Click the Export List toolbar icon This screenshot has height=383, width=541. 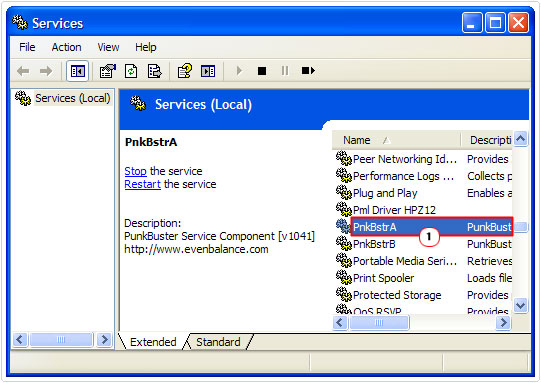click(154, 71)
